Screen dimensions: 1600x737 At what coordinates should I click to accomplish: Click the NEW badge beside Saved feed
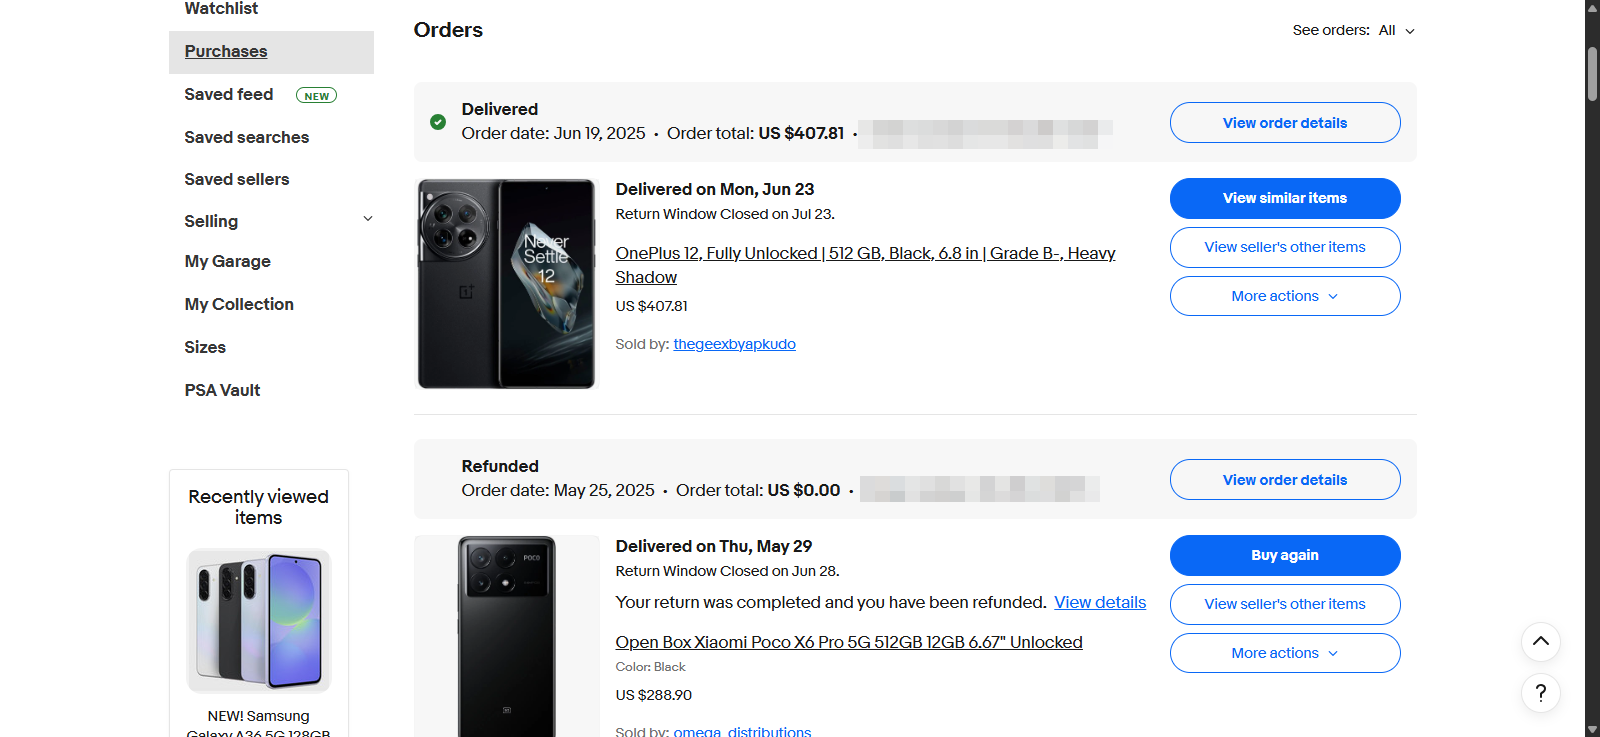[x=316, y=96]
